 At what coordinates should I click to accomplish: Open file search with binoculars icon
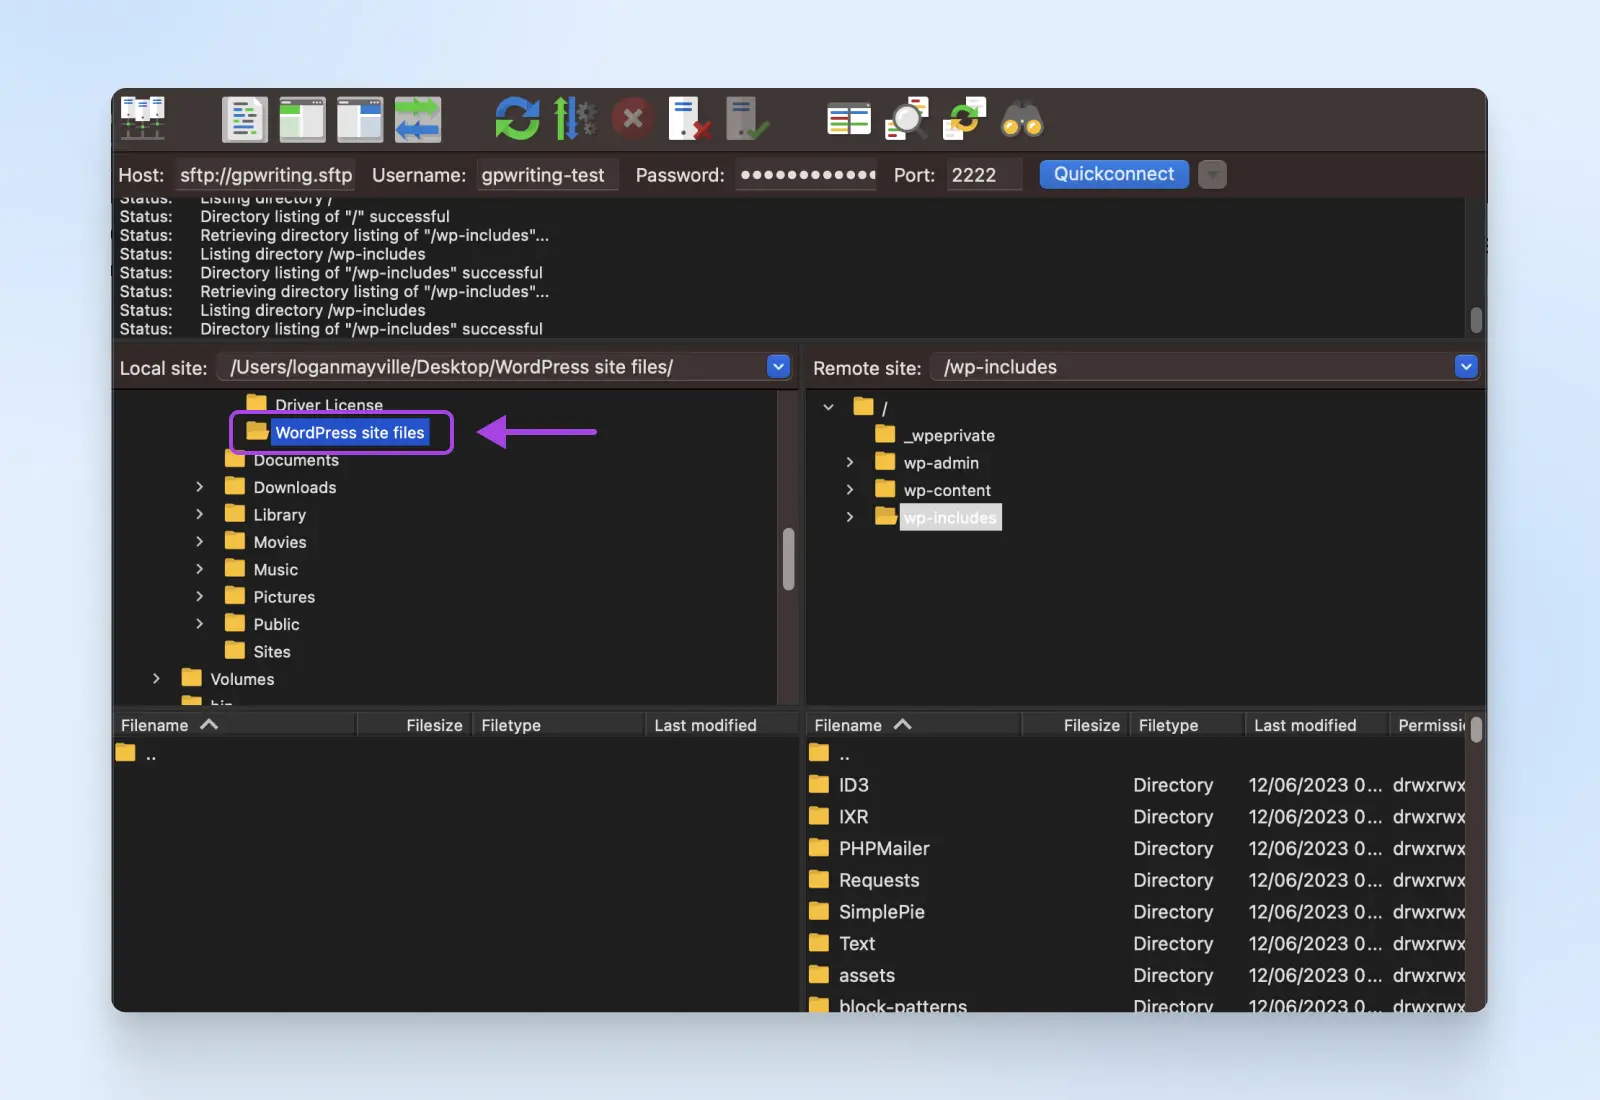(x=1021, y=119)
